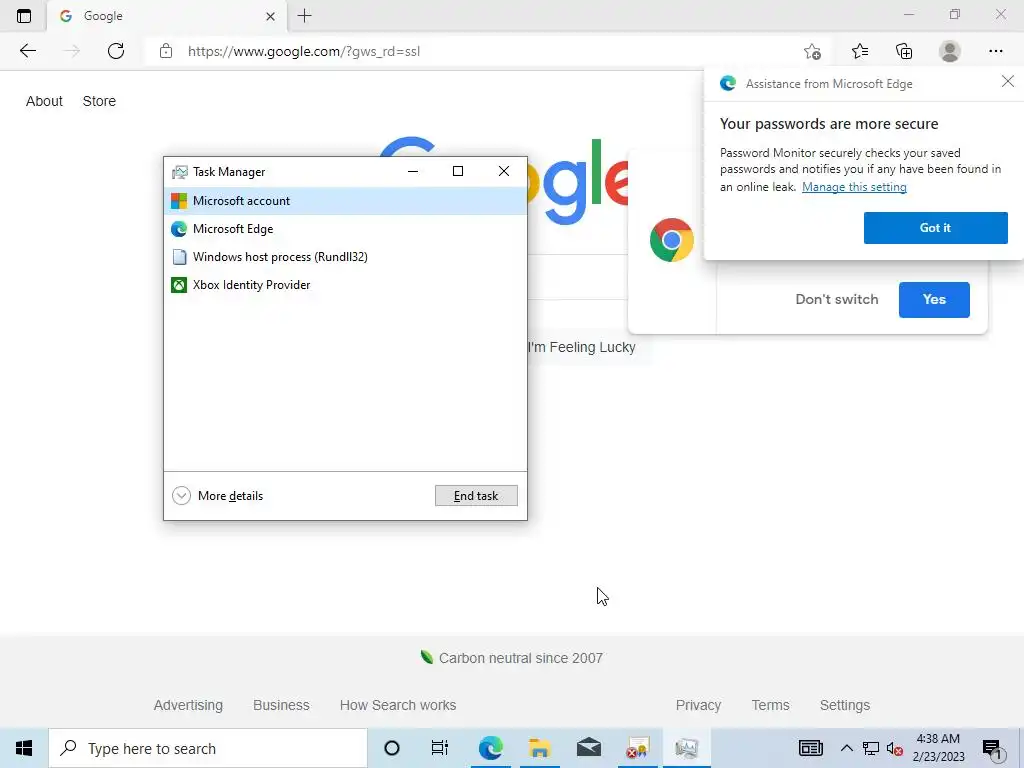Open Cortana circle icon on taskbar

coord(392,748)
